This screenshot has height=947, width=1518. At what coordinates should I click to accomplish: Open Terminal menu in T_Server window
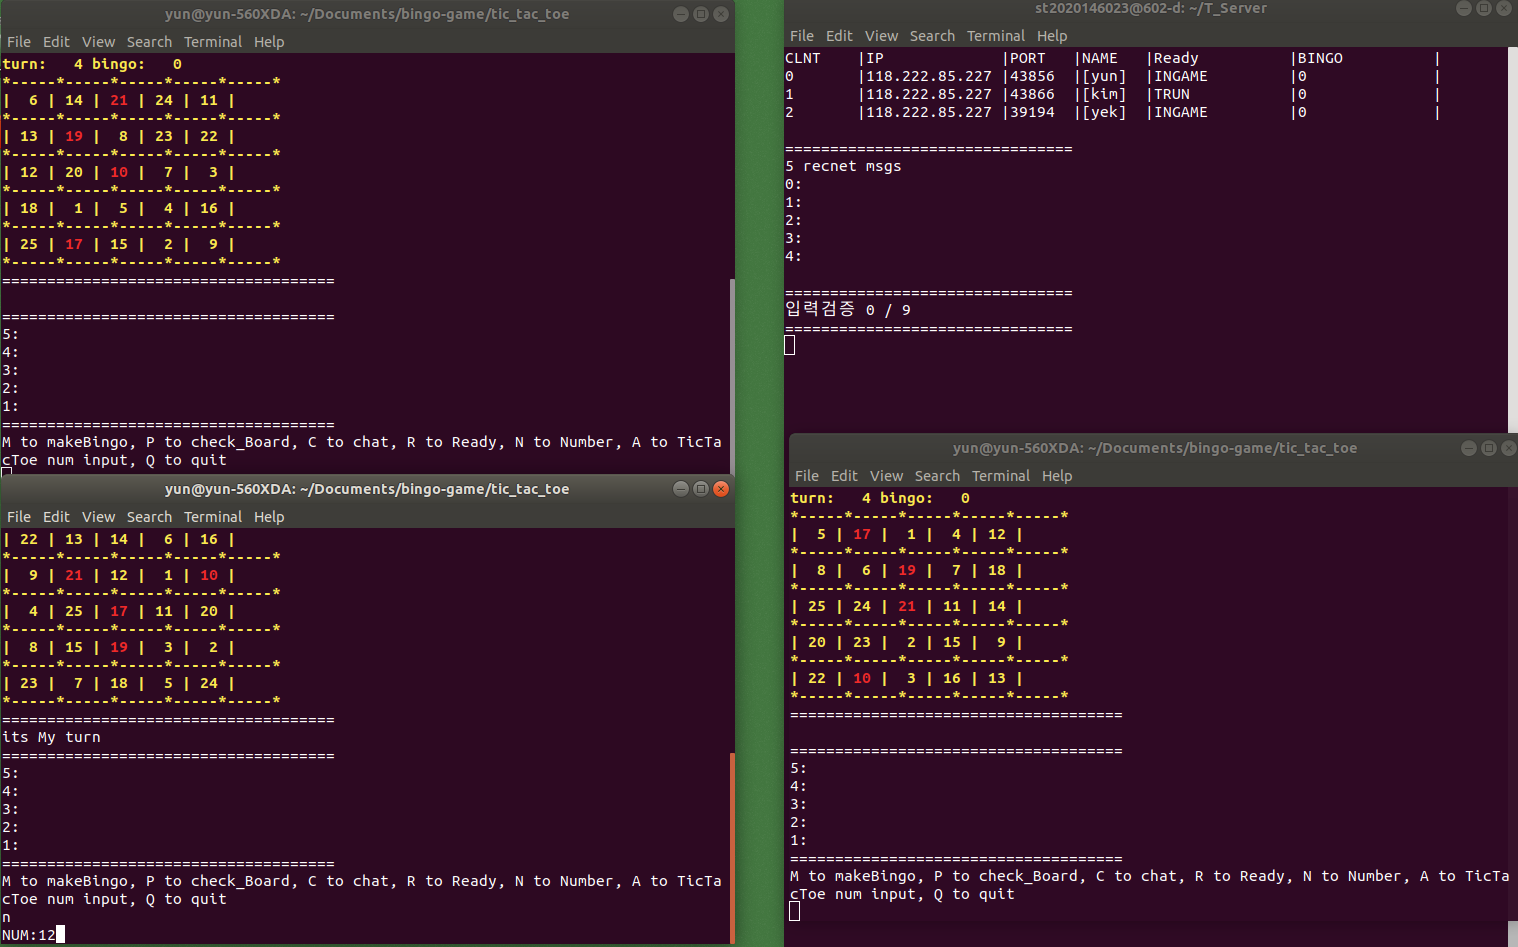(x=996, y=36)
